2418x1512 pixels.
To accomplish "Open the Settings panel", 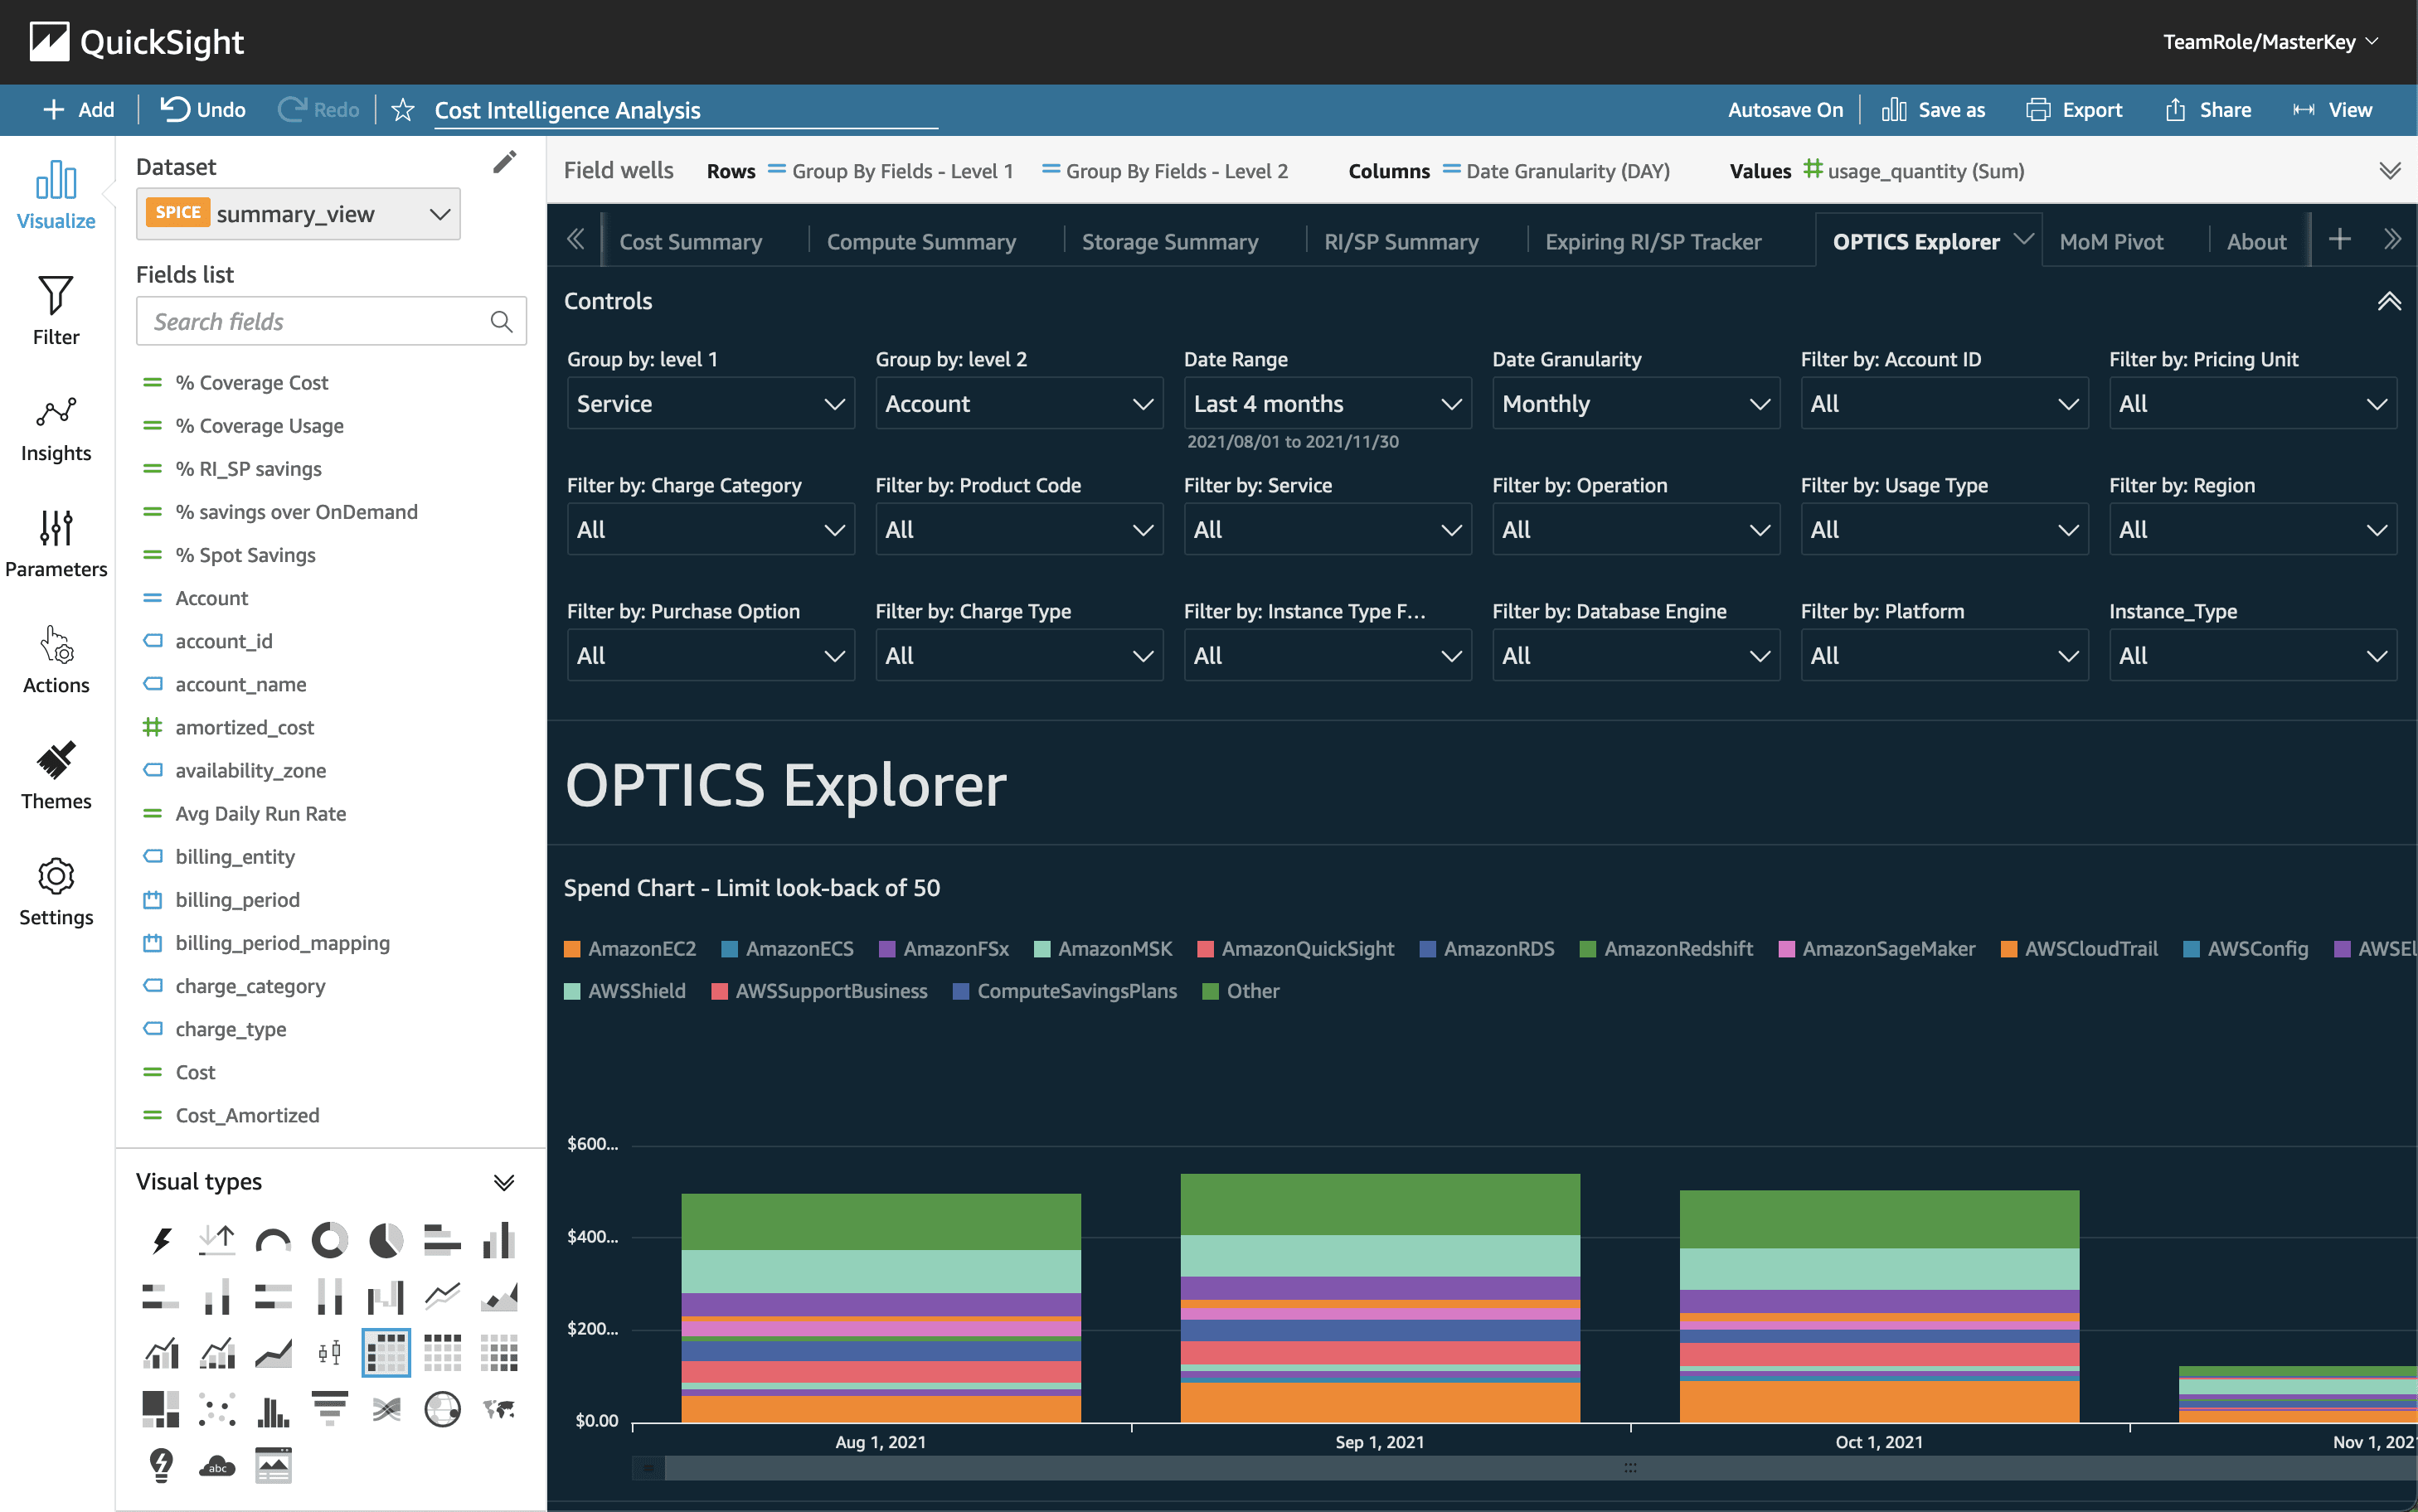I will (56, 891).
